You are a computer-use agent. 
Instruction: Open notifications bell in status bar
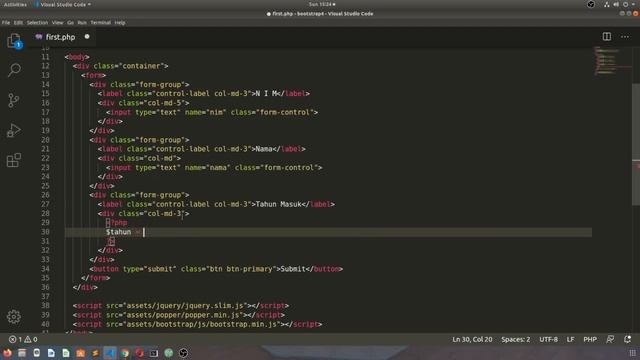click(627, 339)
